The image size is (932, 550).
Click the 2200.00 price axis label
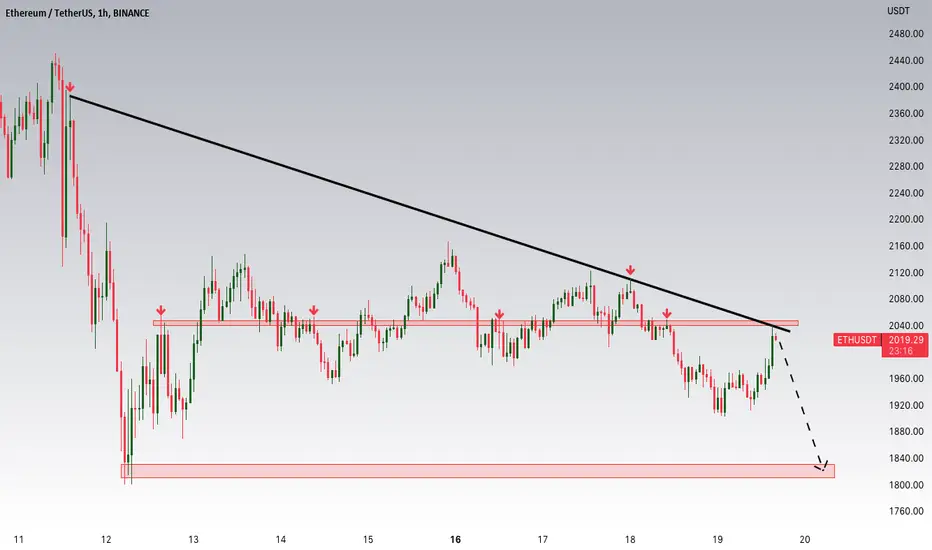(906, 219)
